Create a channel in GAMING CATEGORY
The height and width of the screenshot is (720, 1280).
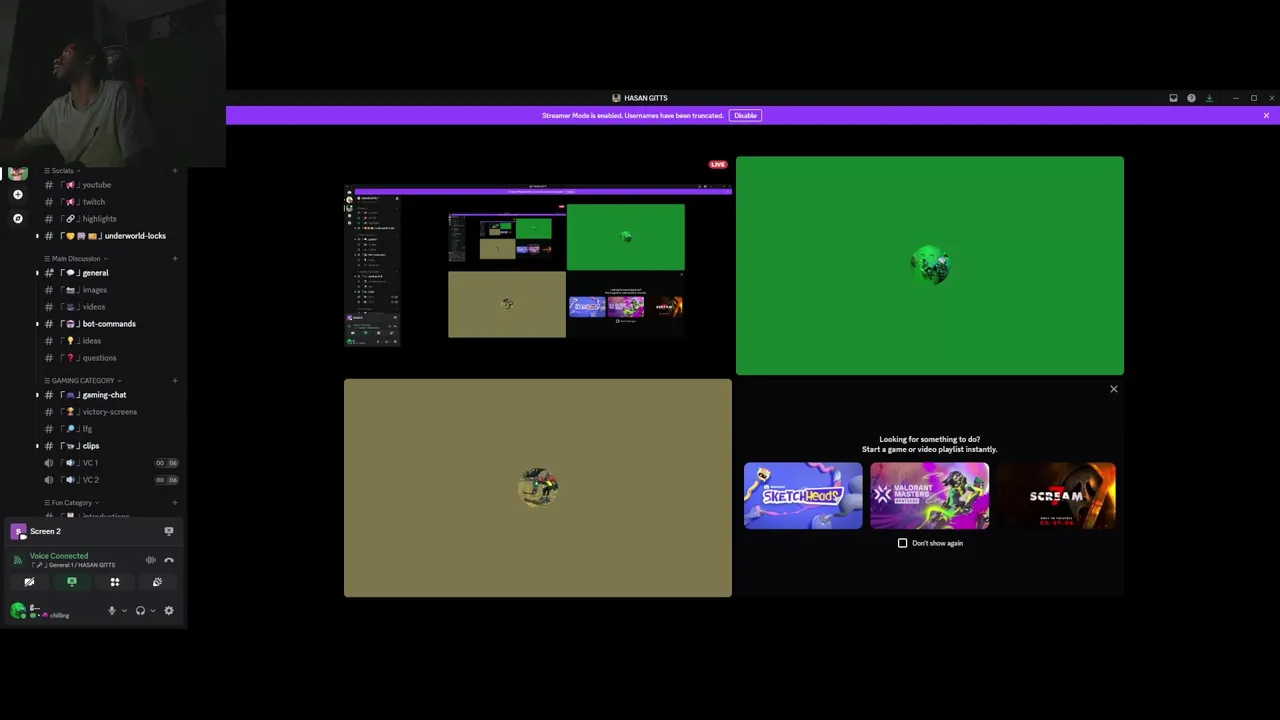click(x=175, y=381)
